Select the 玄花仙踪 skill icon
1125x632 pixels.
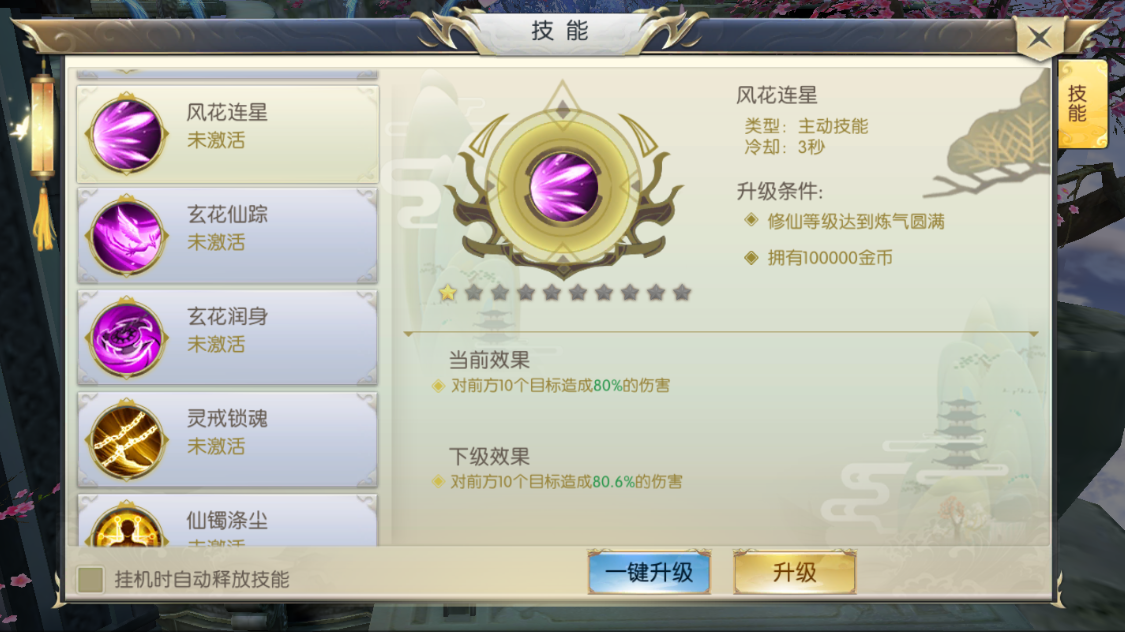[126, 236]
